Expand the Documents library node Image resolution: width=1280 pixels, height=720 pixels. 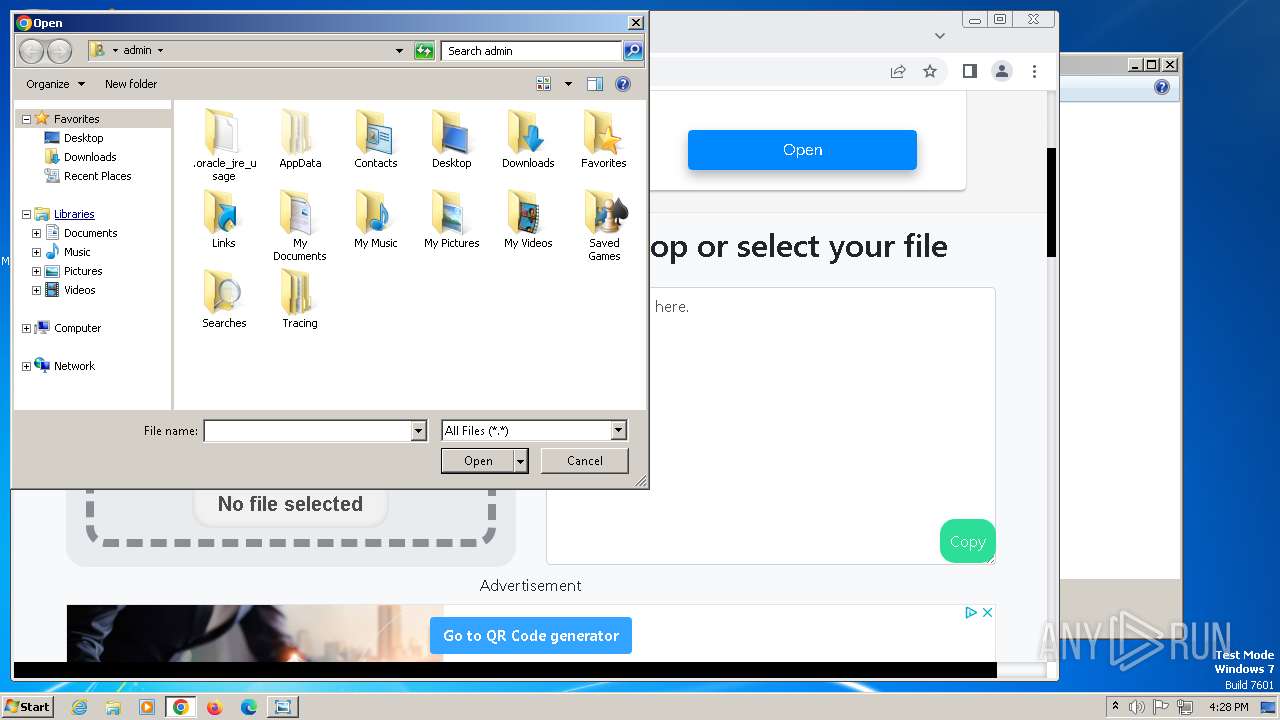coord(36,233)
